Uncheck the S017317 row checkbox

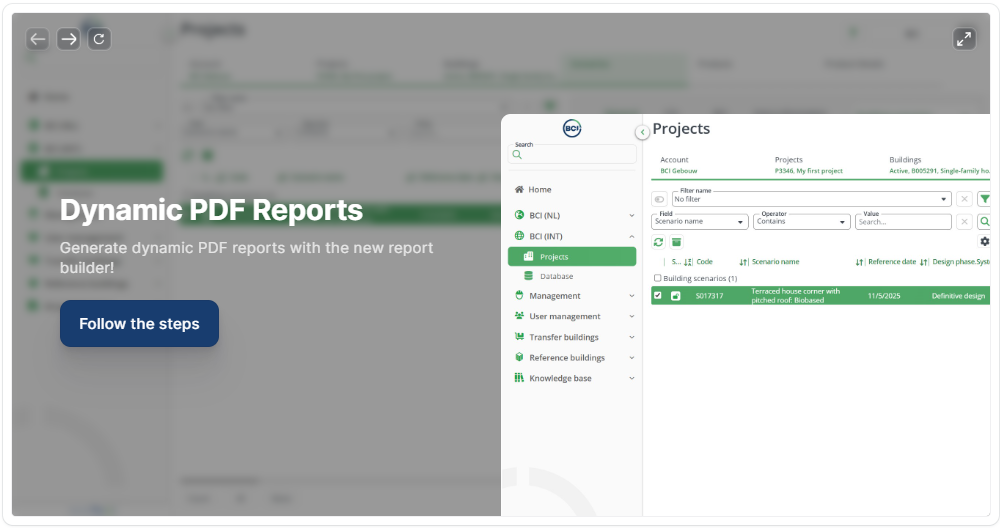658,295
